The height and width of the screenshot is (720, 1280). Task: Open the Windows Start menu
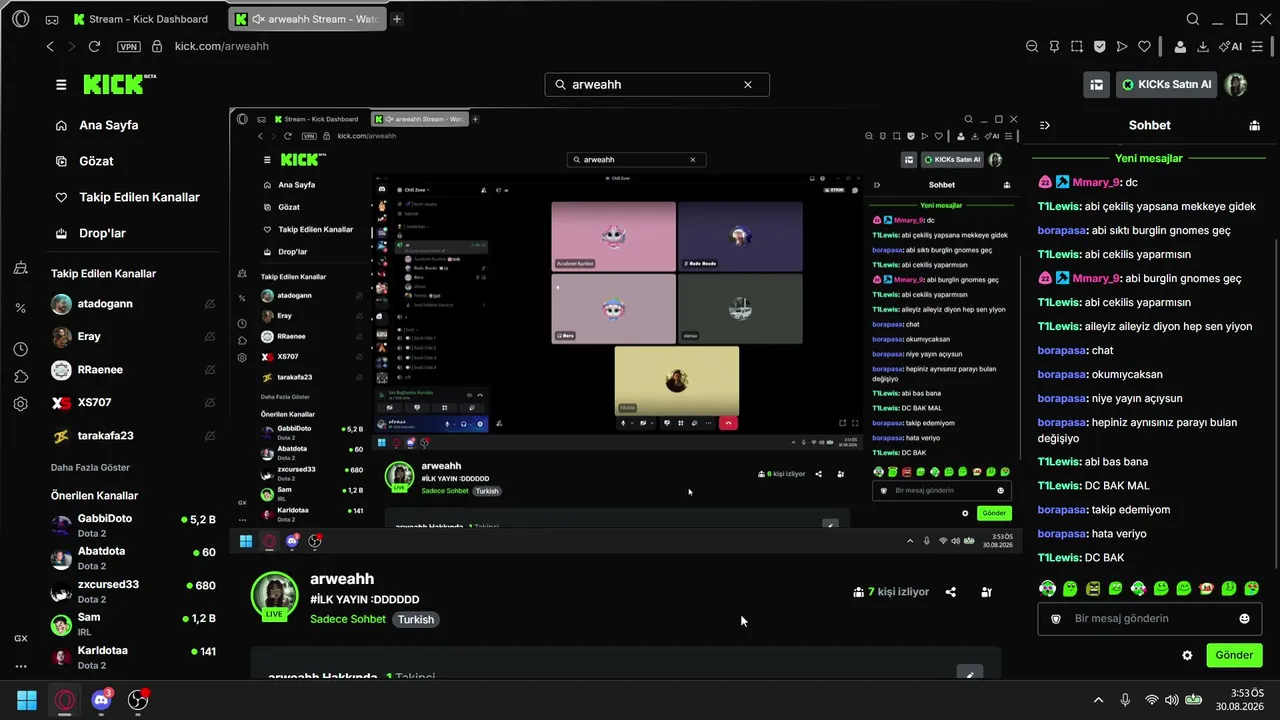27,700
